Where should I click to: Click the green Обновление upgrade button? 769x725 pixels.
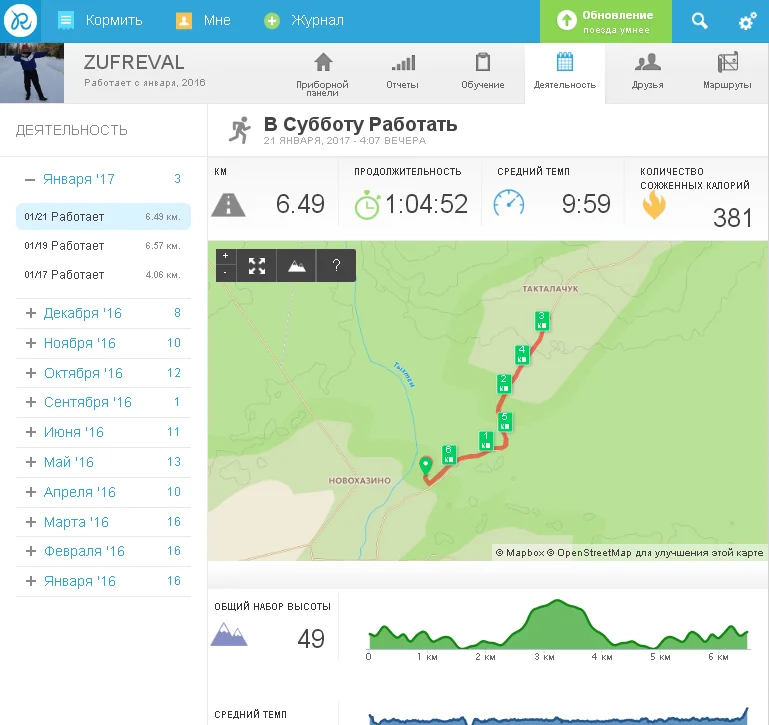point(606,21)
